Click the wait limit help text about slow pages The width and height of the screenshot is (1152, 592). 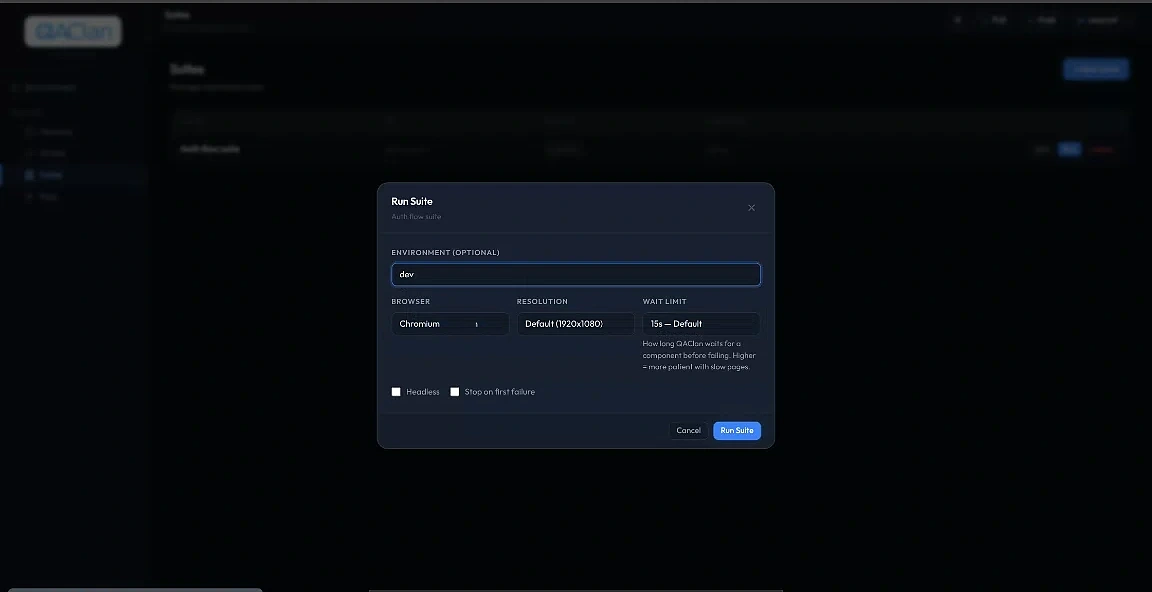pyautogui.click(x=699, y=355)
